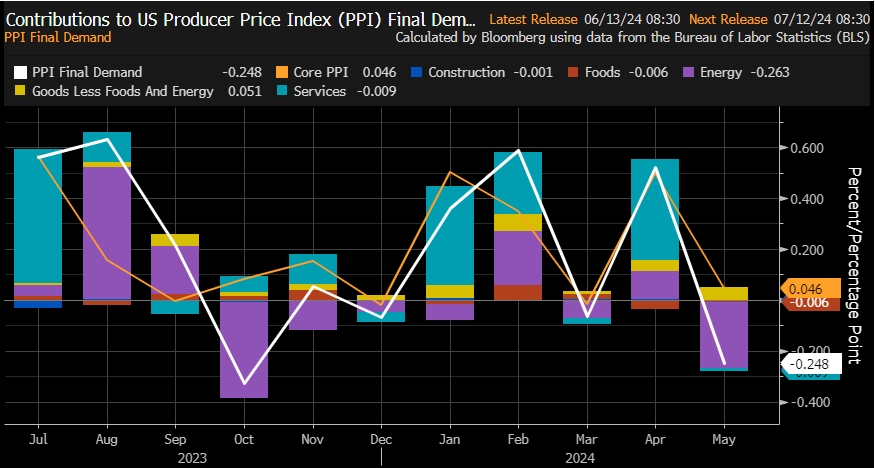This screenshot has width=875, height=468.
Task: Toggle the red Foods series legend marker
Action: (x=571, y=72)
